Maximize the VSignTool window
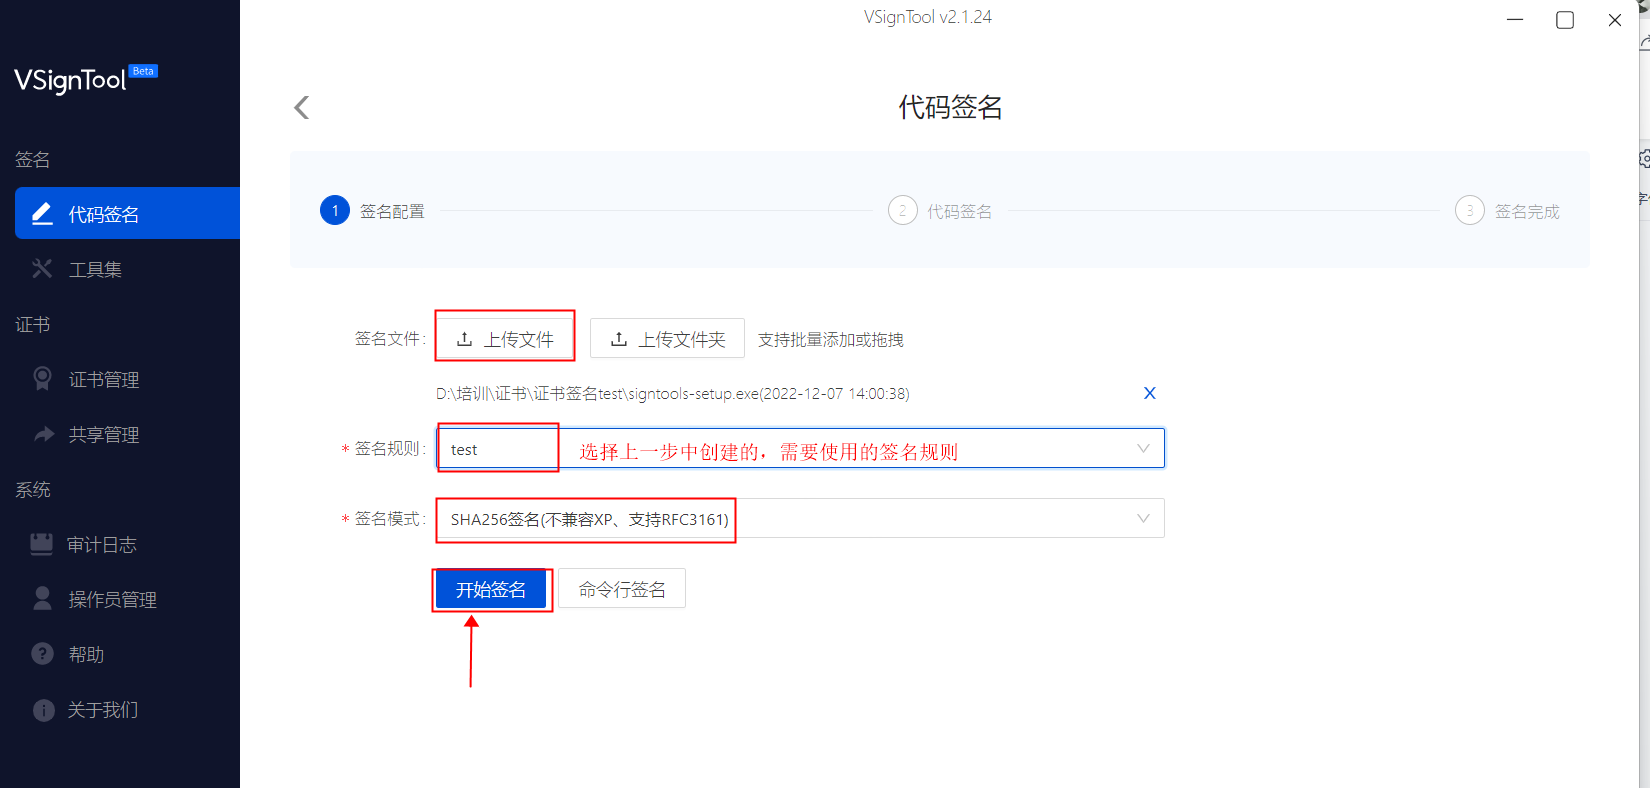 (x=1565, y=20)
